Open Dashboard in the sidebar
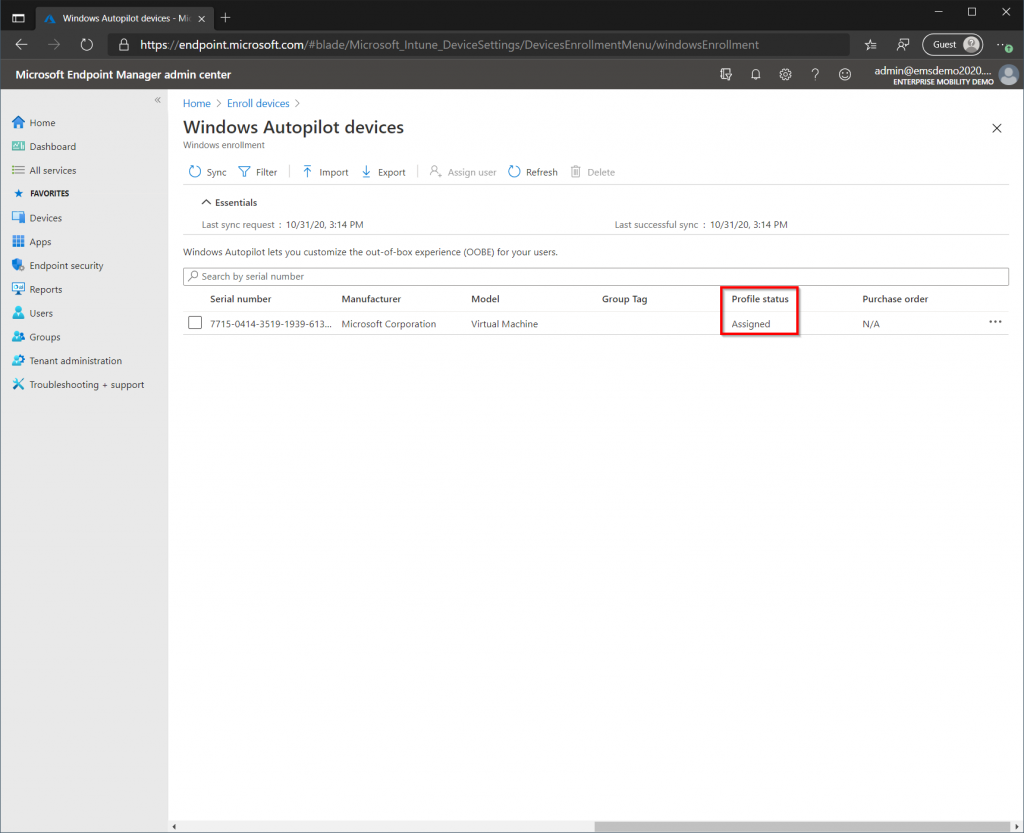 pyautogui.click(x=44, y=146)
